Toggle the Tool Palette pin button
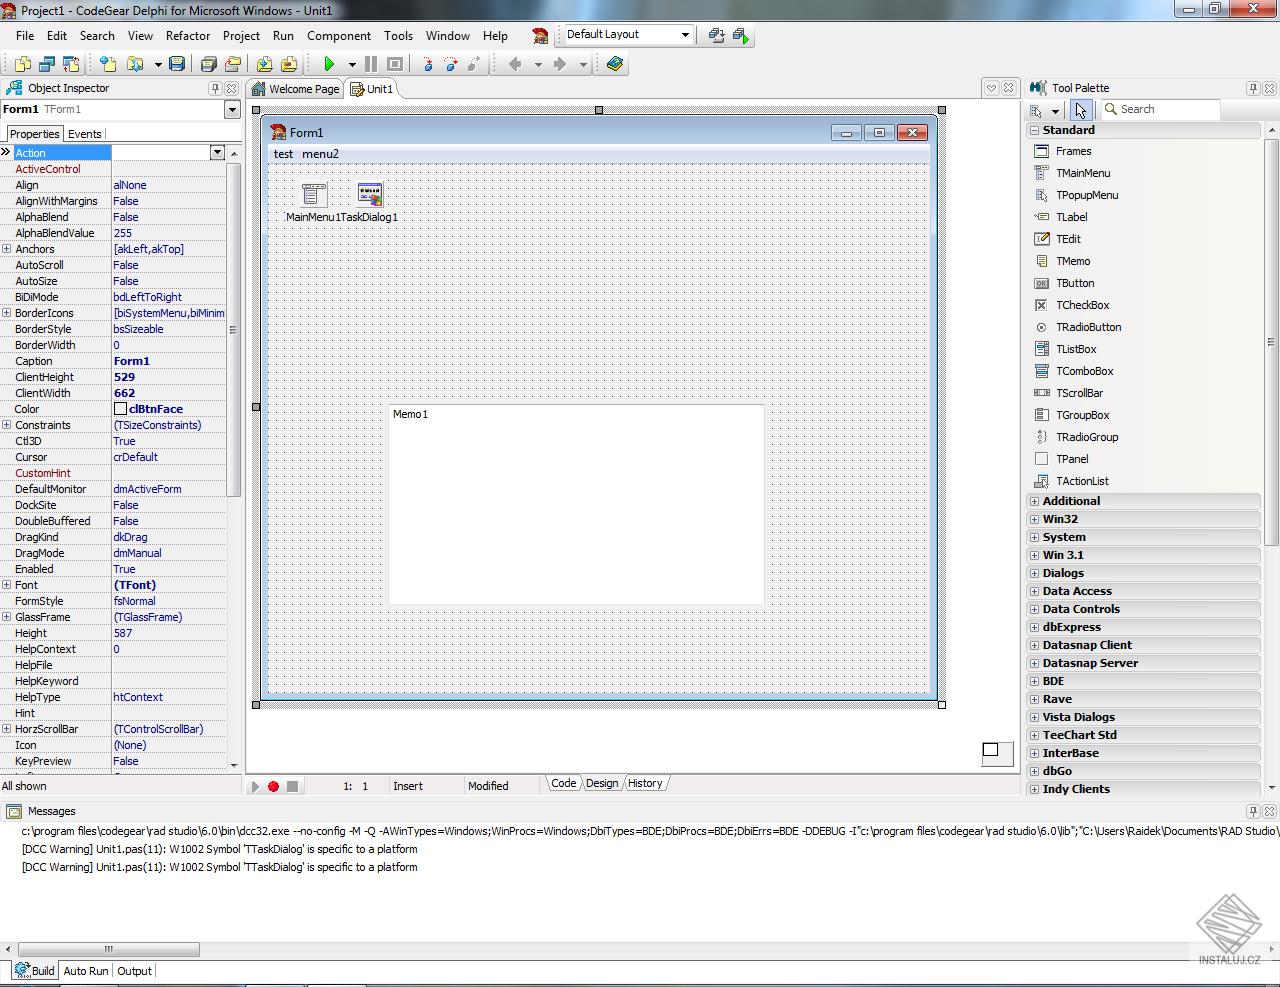 [1252, 88]
